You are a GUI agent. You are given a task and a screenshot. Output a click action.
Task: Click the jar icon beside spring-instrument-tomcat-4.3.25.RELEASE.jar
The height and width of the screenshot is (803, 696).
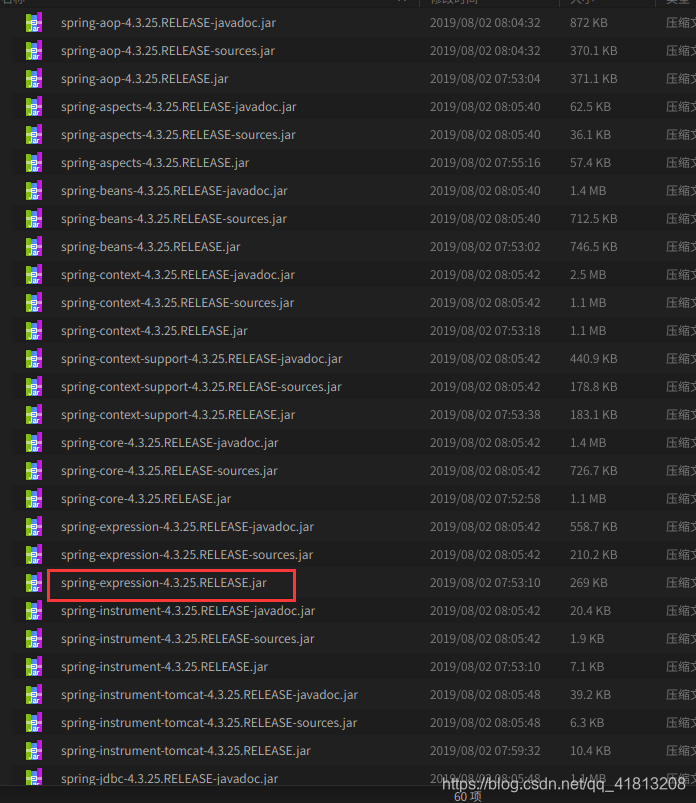34,751
